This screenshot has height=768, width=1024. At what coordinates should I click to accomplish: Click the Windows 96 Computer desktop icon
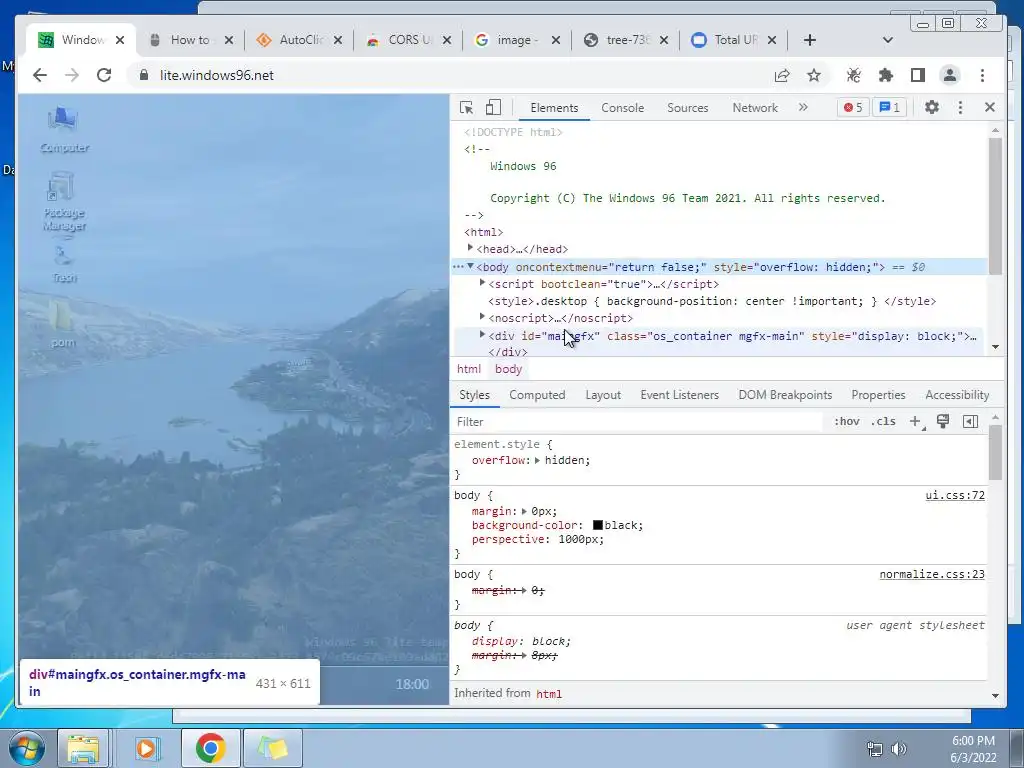tap(64, 129)
